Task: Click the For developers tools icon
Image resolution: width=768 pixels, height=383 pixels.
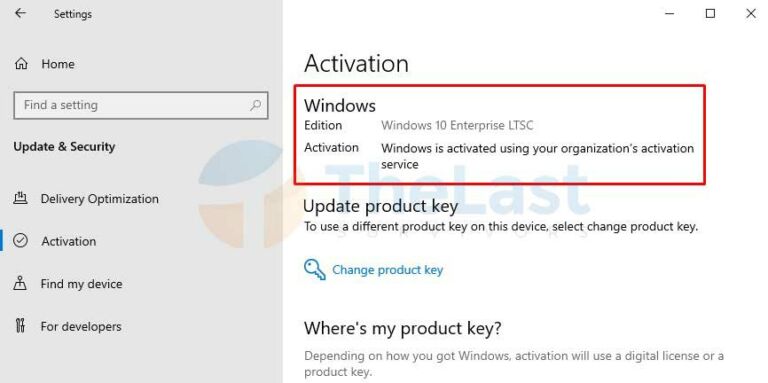Action: pyautogui.click(x=20, y=326)
